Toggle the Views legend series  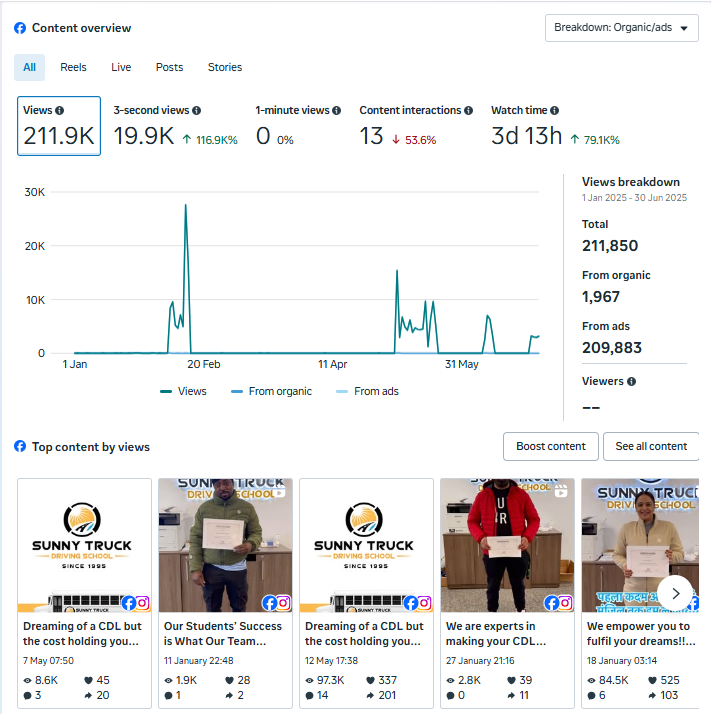183,391
